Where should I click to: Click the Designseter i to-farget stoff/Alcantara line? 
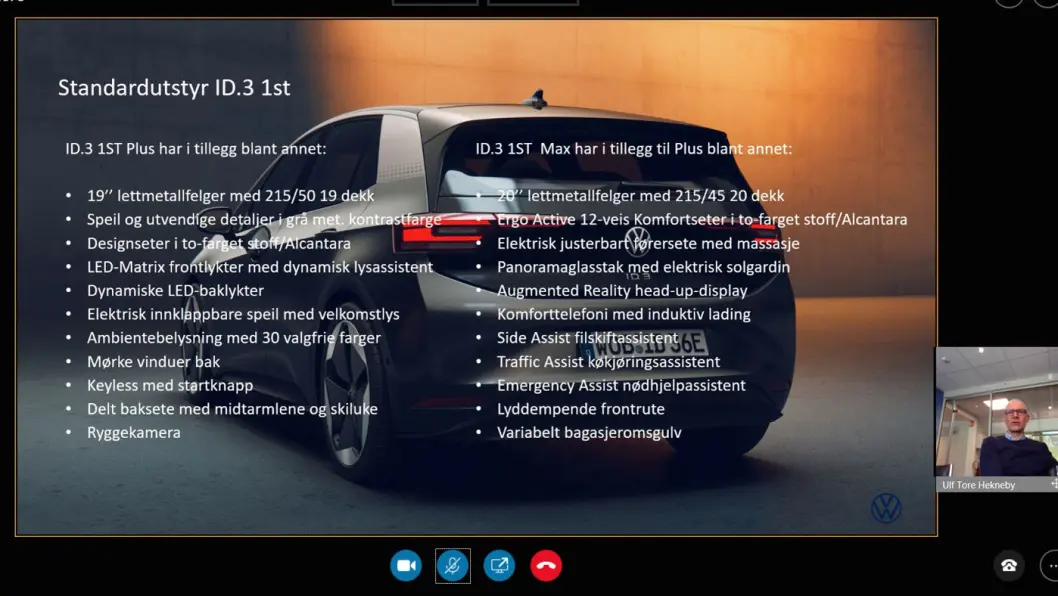(219, 243)
